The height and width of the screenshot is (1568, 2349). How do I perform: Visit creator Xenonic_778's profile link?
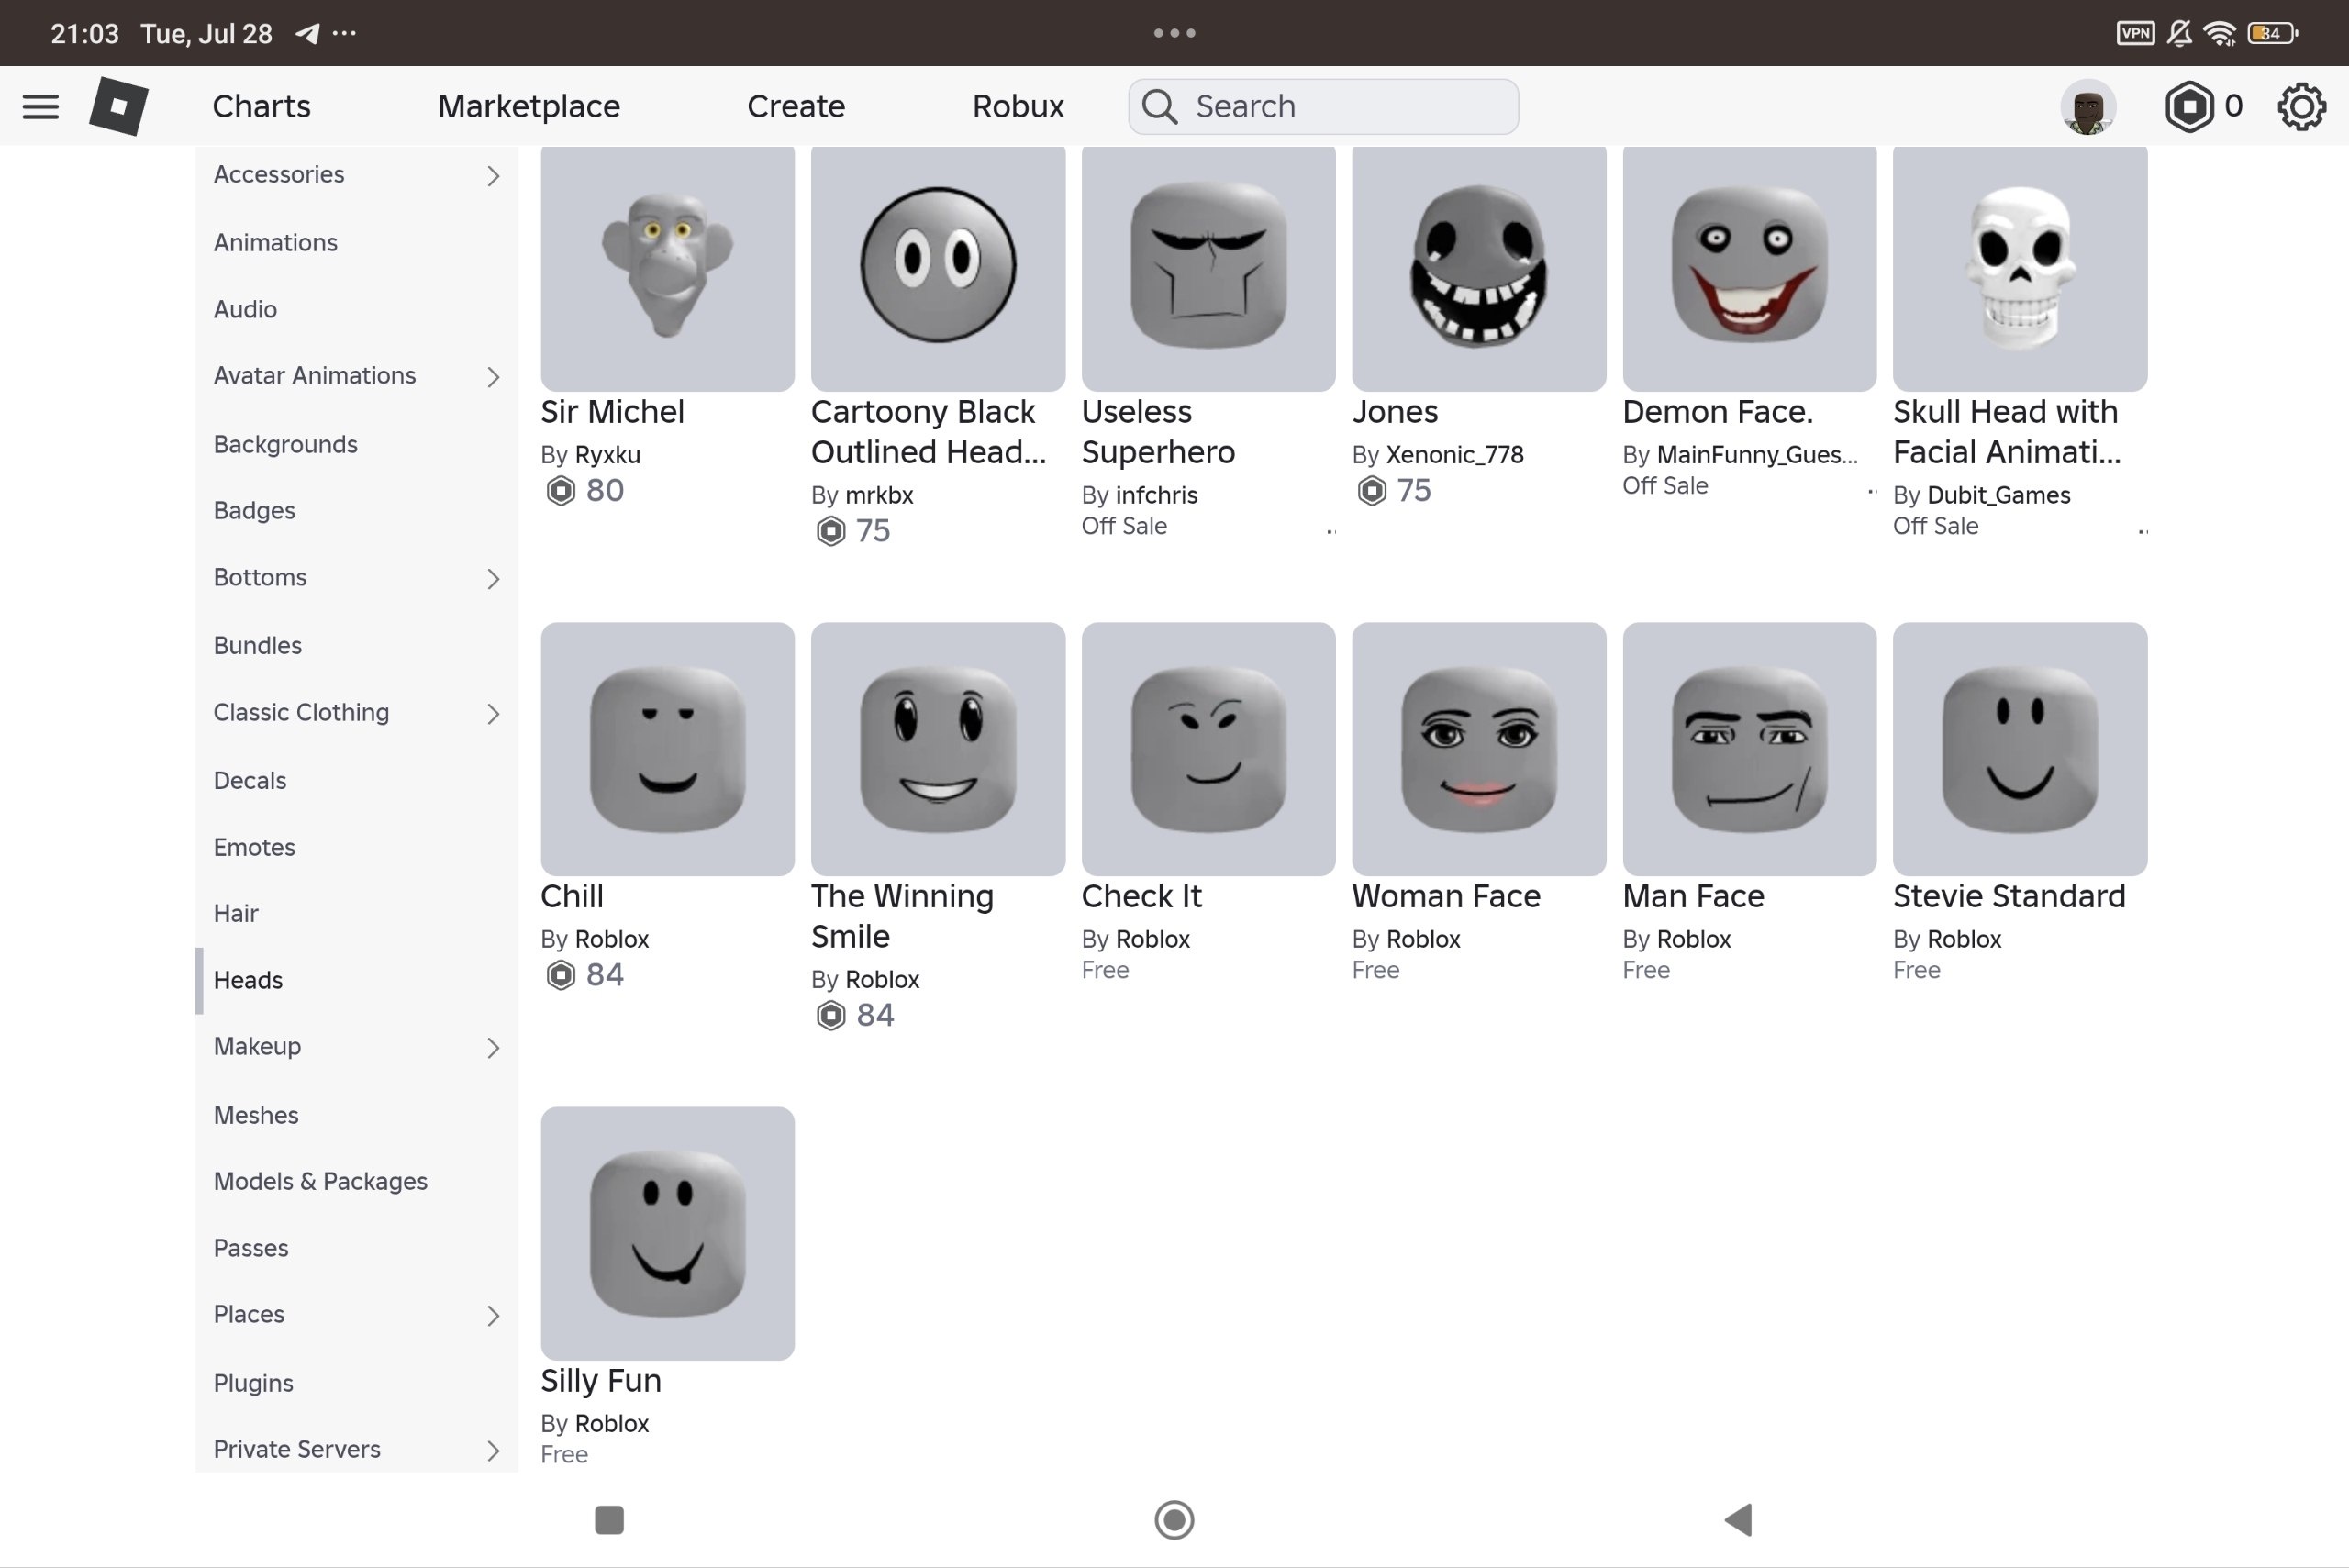click(x=1455, y=455)
